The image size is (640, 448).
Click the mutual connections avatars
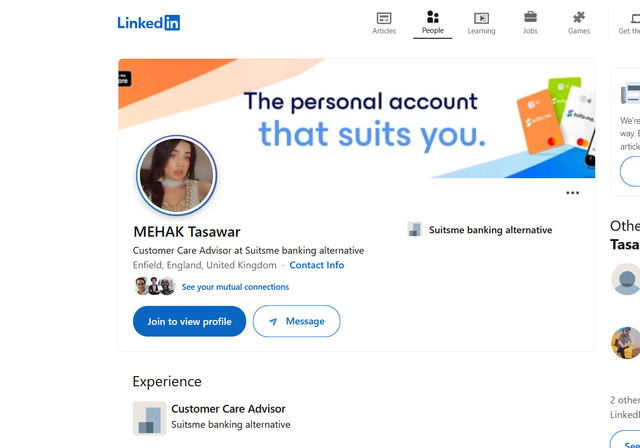click(154, 287)
